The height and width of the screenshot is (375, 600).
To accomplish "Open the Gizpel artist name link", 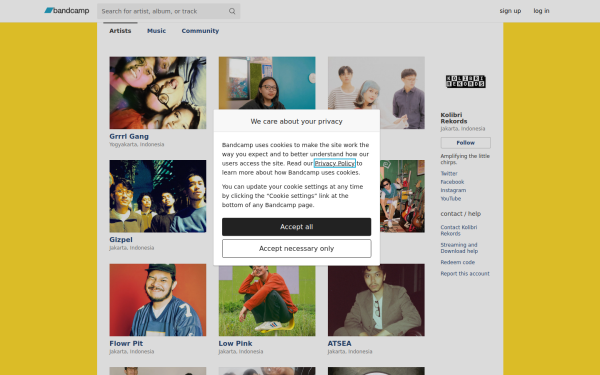I will 121,240.
